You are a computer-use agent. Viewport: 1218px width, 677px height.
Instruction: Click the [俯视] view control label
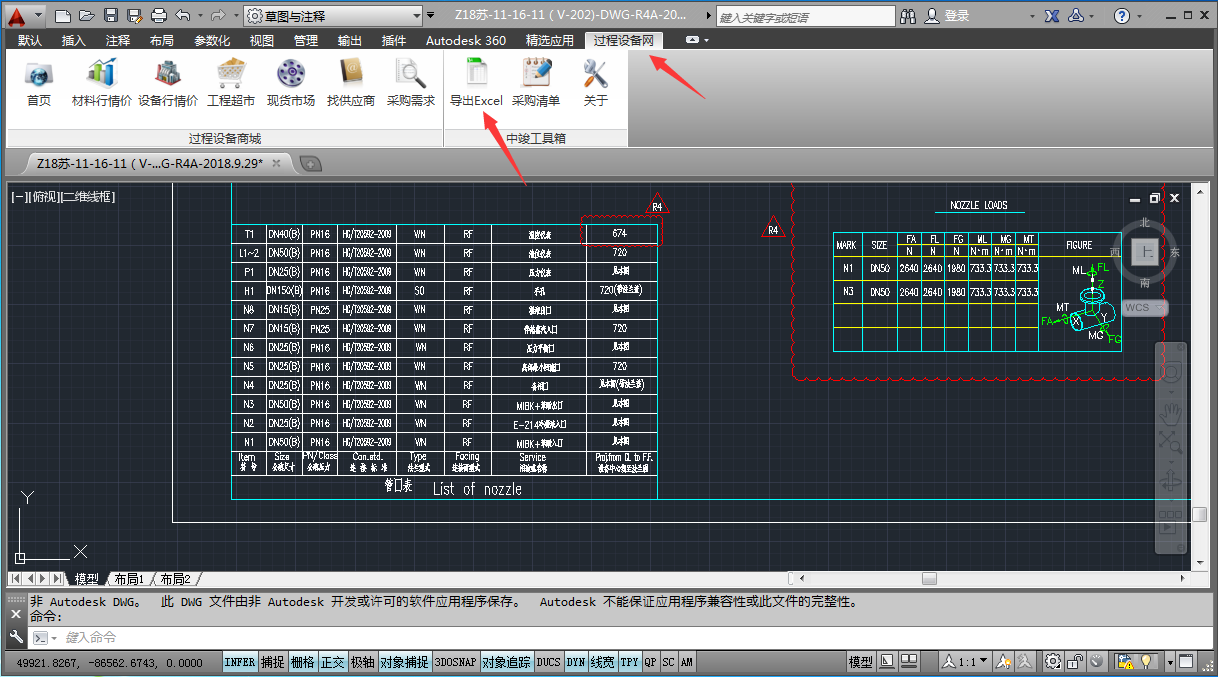tap(43, 197)
